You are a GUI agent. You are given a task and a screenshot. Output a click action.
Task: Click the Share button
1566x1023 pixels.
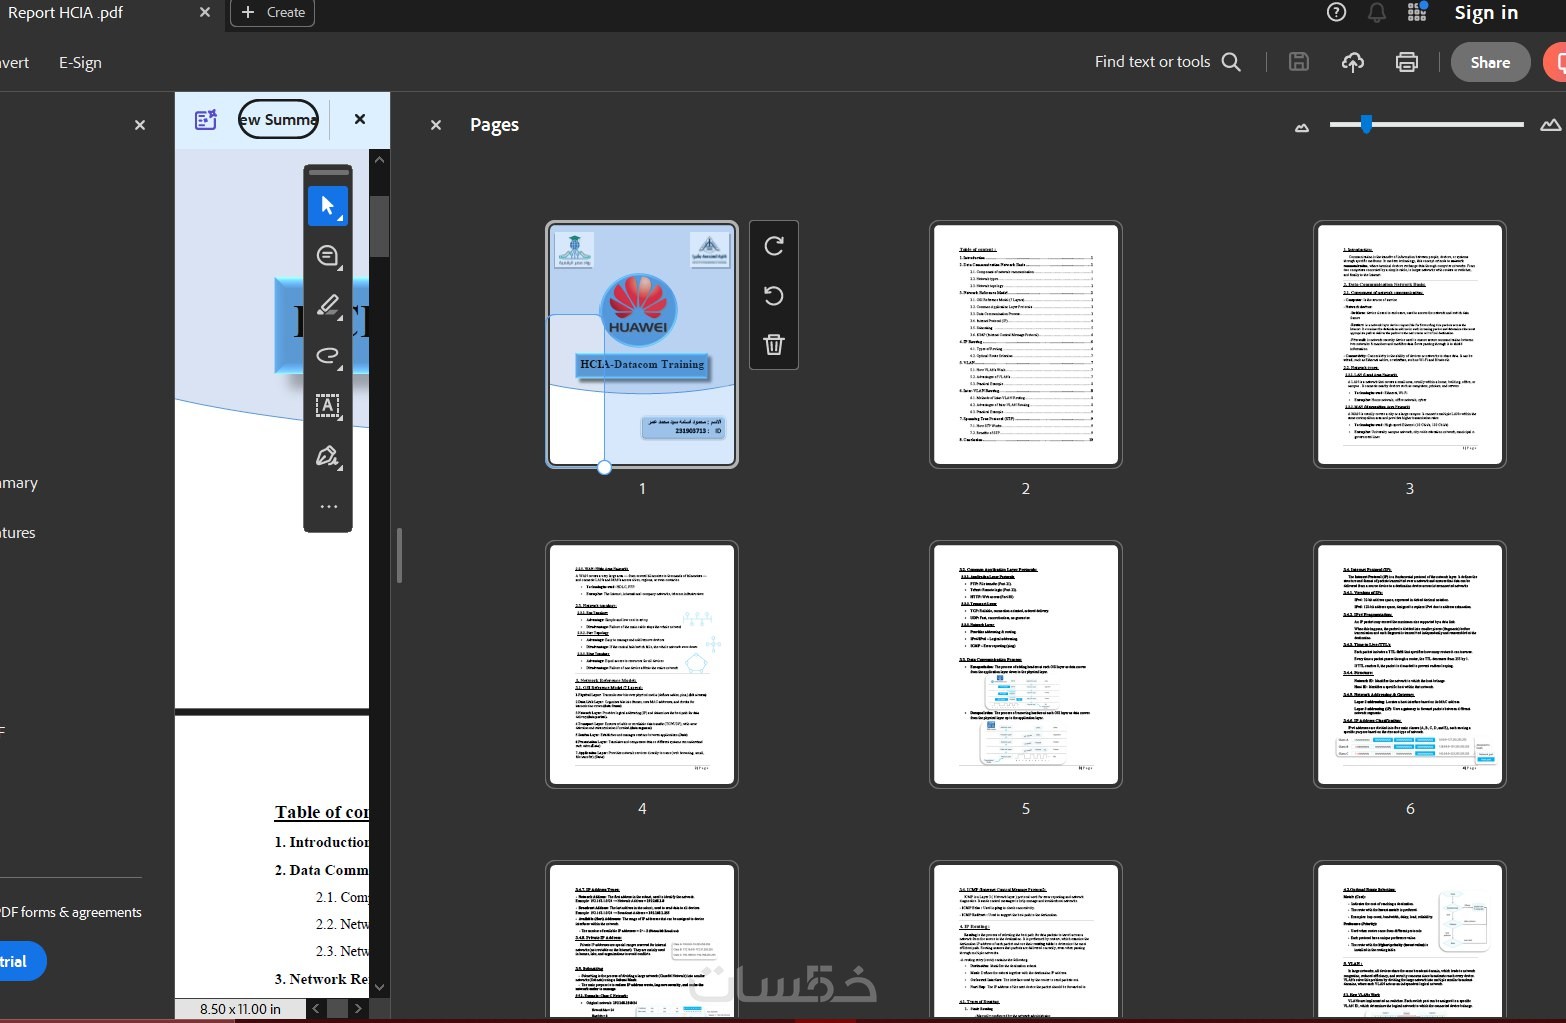pos(1490,62)
